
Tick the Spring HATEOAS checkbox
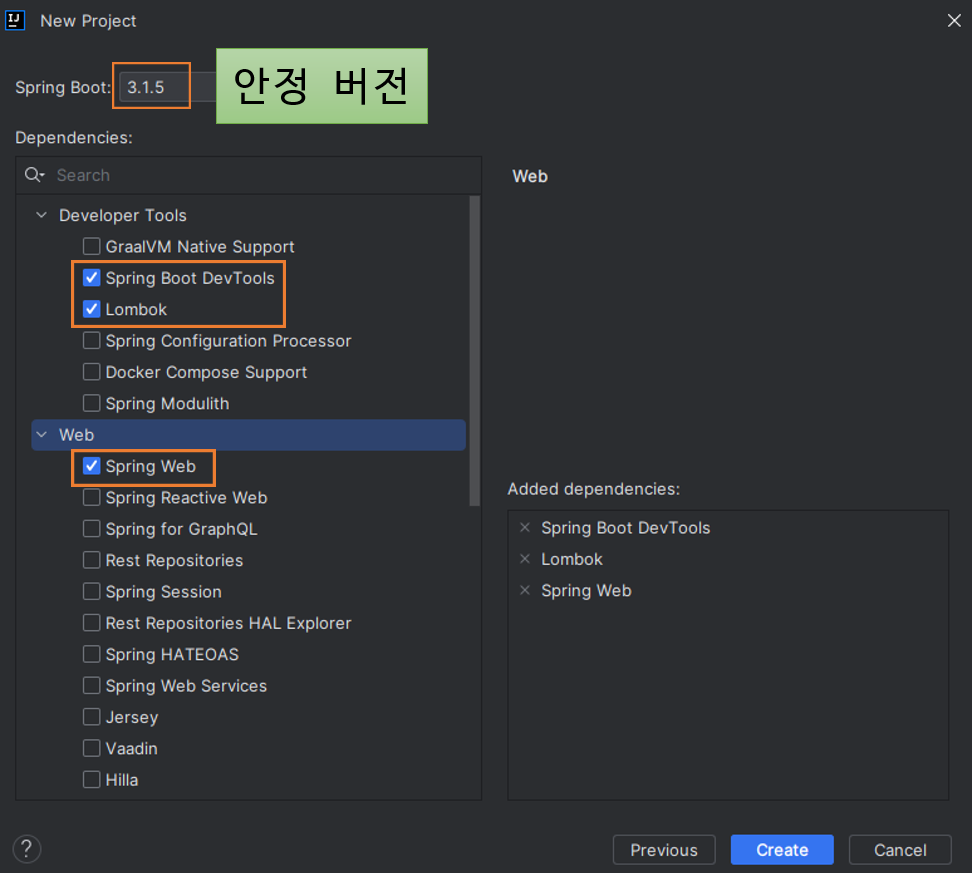coord(92,654)
